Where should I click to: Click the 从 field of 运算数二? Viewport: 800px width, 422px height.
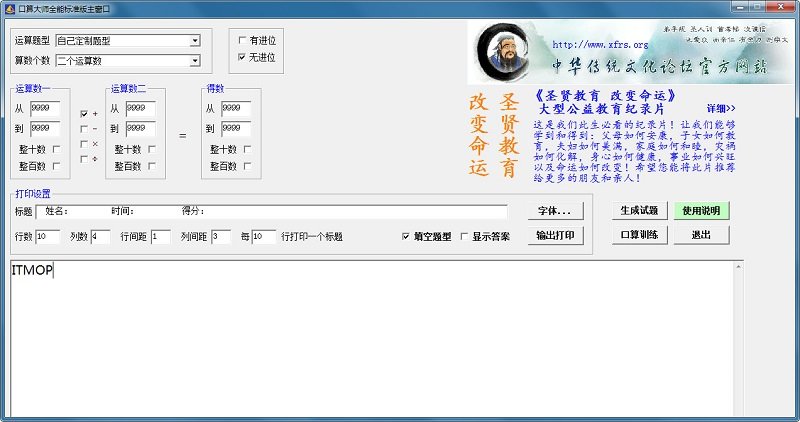140,108
